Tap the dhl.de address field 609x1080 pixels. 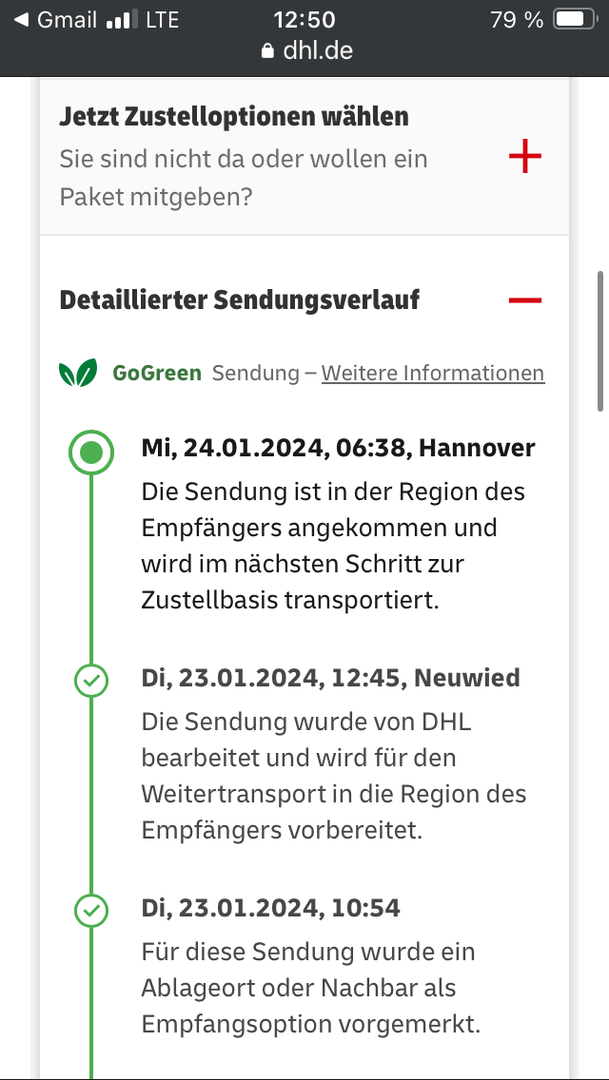tap(307, 50)
